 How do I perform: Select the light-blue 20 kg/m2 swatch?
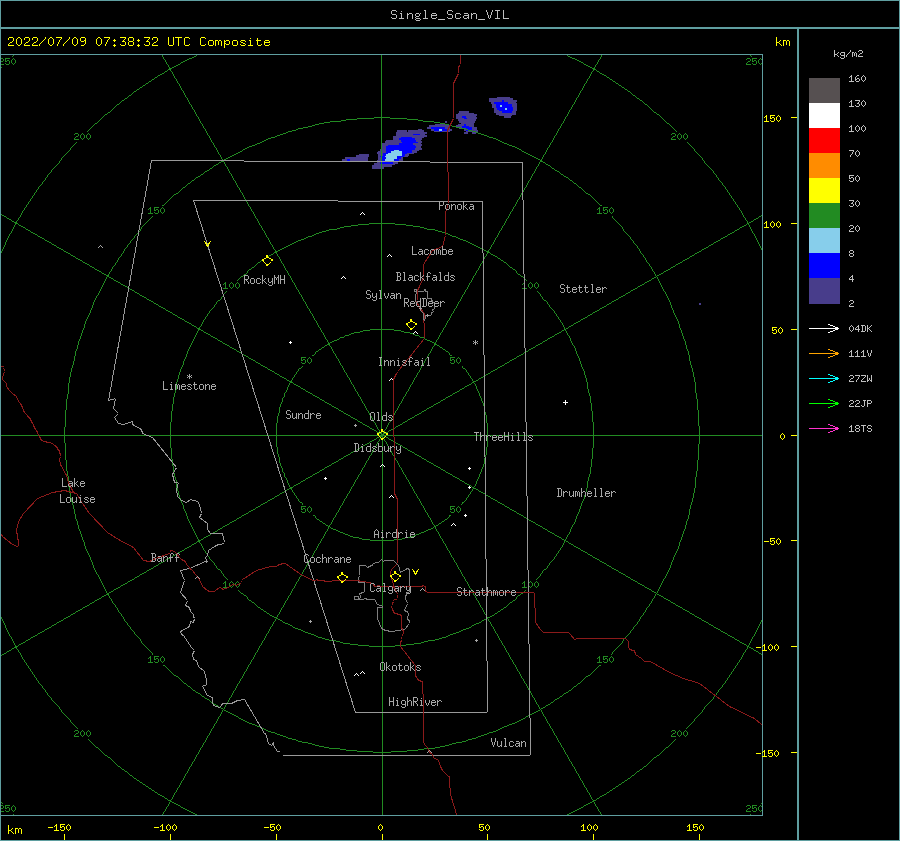coord(824,241)
